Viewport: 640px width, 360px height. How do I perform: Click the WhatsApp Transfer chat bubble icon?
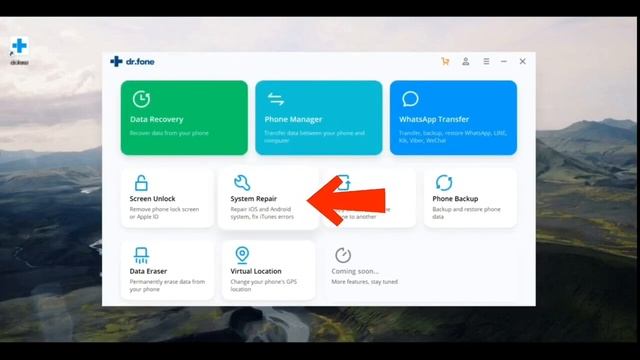(410, 99)
